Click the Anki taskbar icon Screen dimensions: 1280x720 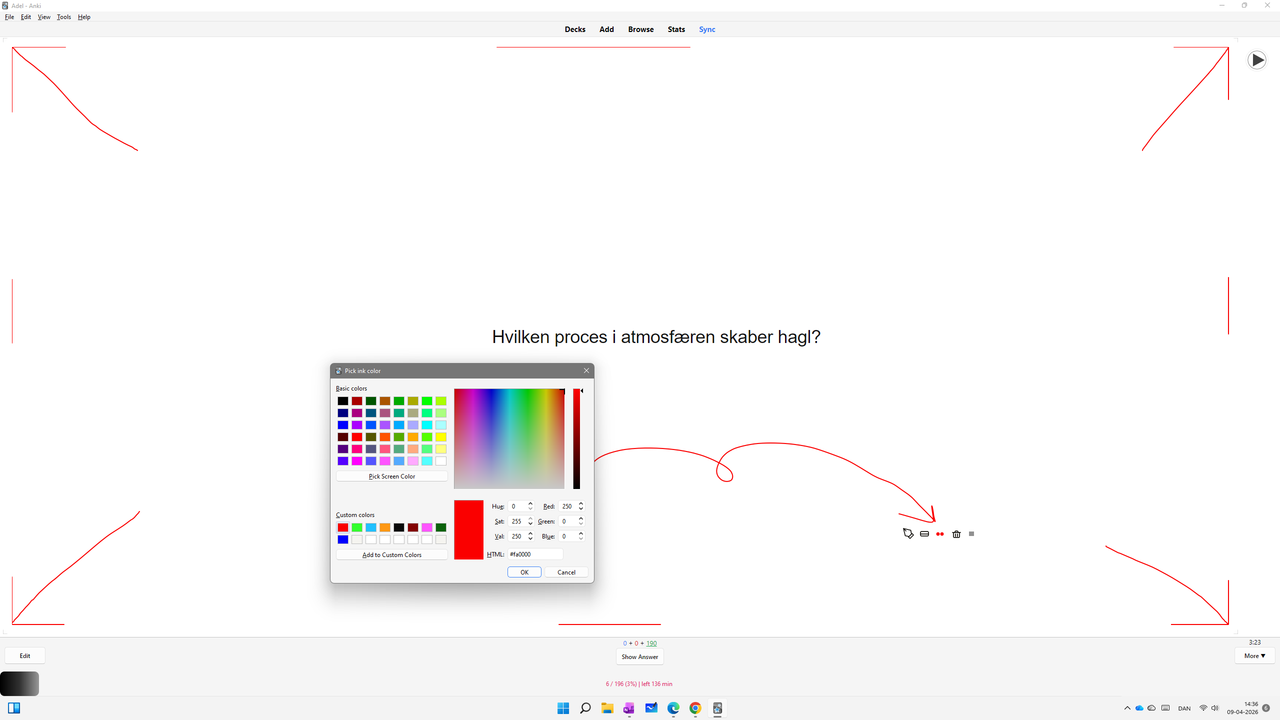point(717,708)
